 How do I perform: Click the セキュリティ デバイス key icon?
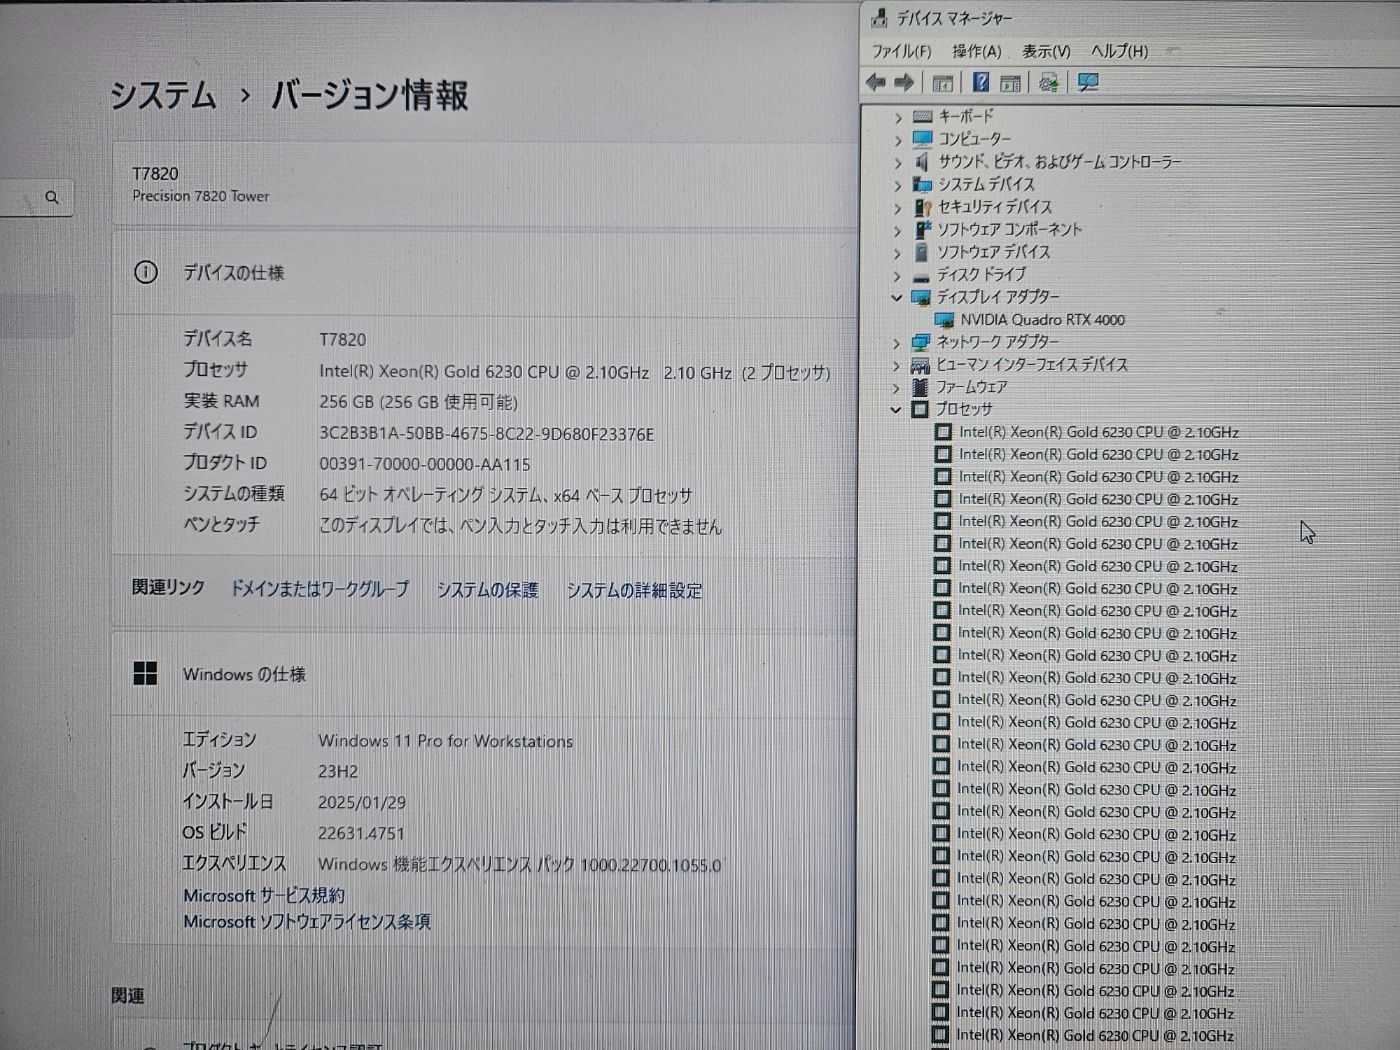tap(922, 207)
